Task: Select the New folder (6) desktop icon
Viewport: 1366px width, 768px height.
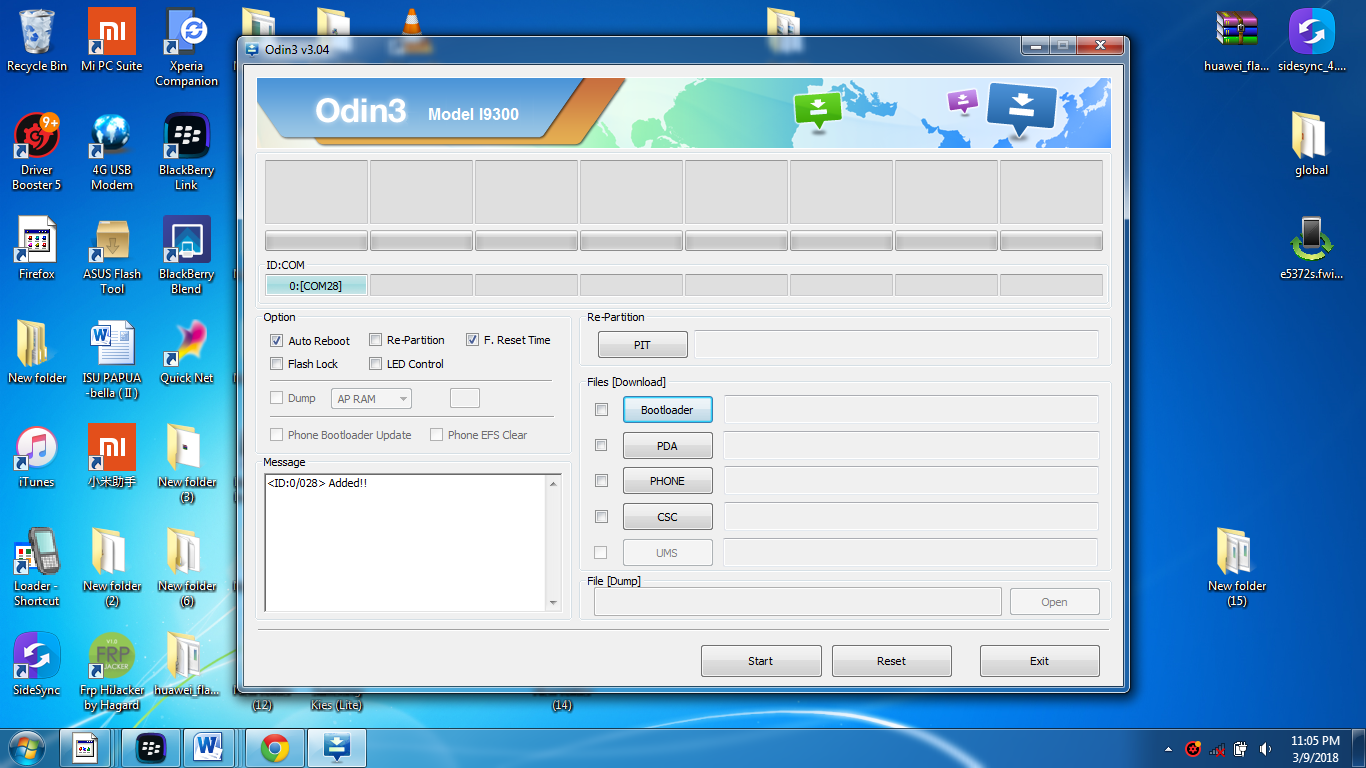Action: (x=186, y=567)
